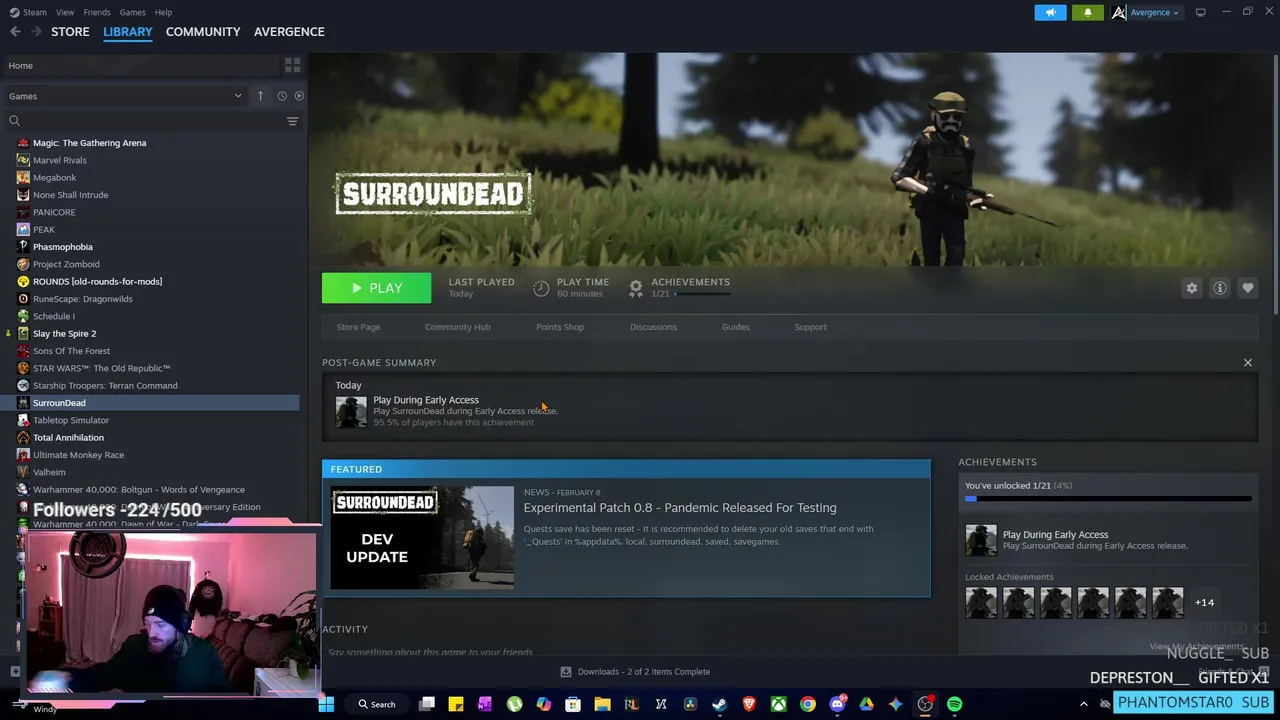The width and height of the screenshot is (1280, 720).
Task: Select Sons Of The Forest in library
Action: (x=71, y=351)
